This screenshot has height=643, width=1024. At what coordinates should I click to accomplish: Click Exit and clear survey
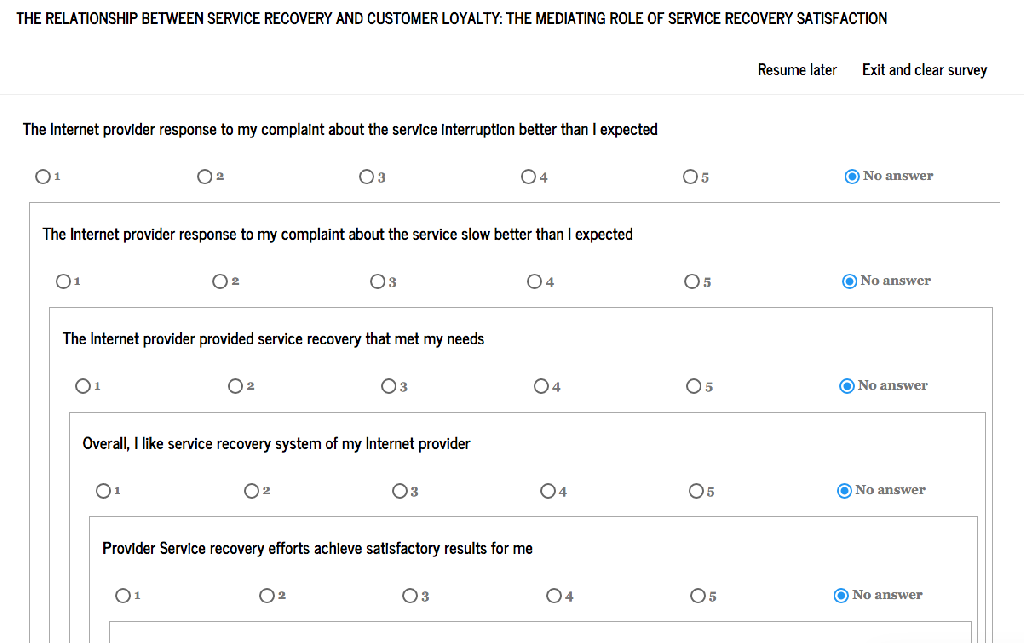924,70
